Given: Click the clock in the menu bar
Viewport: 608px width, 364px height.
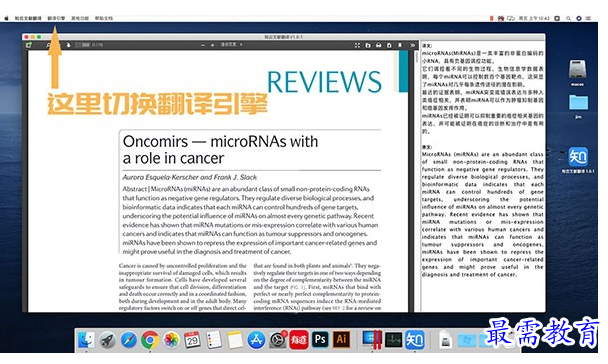Looking at the screenshot, I should click(x=534, y=18).
